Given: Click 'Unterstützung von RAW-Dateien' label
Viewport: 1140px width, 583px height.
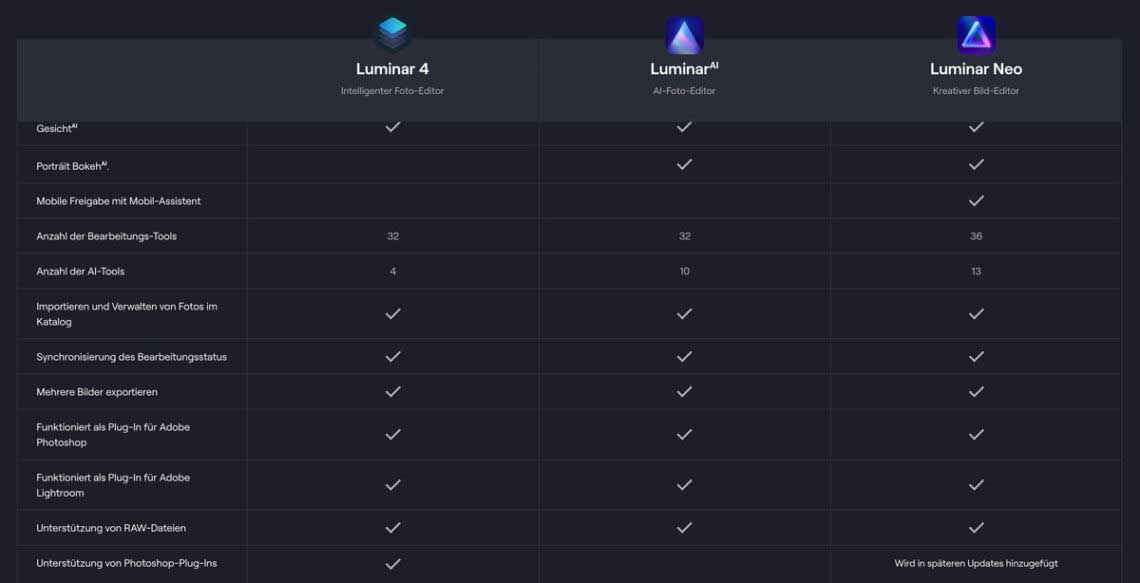Looking at the screenshot, I should coord(111,528).
